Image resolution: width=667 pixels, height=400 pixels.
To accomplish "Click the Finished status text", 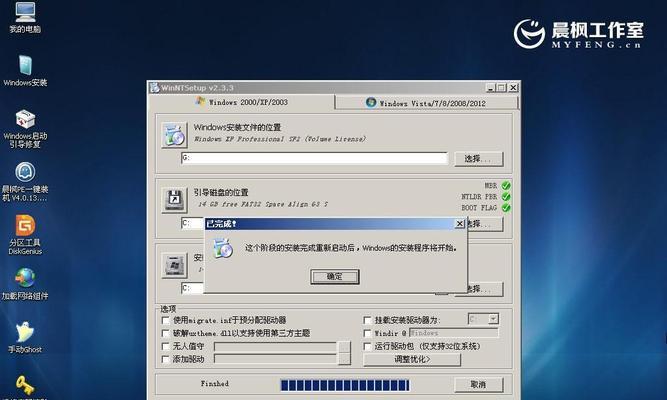I will pos(215,383).
